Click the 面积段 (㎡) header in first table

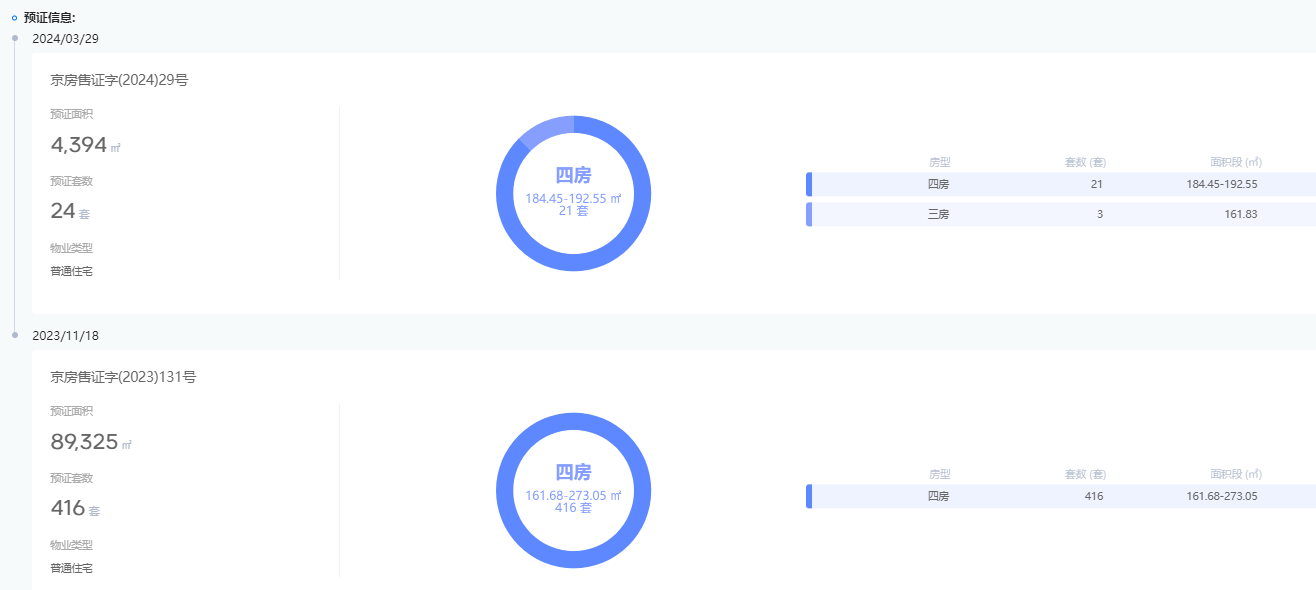pos(1235,162)
